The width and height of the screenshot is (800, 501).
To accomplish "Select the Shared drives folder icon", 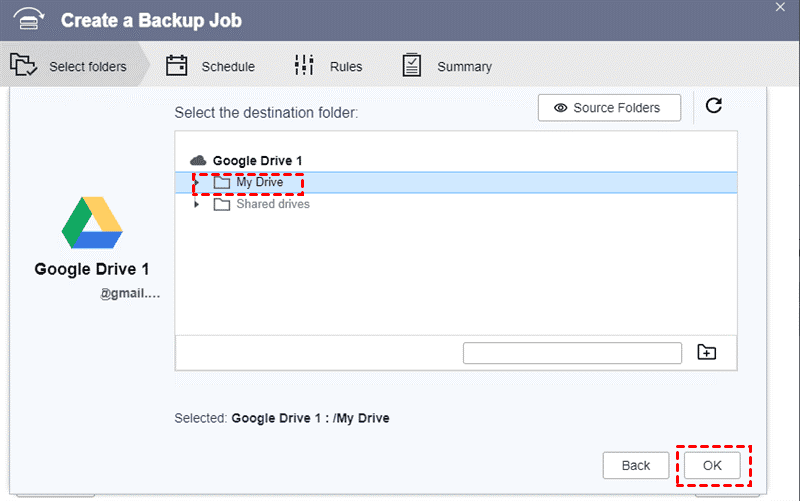I will pyautogui.click(x=222, y=204).
